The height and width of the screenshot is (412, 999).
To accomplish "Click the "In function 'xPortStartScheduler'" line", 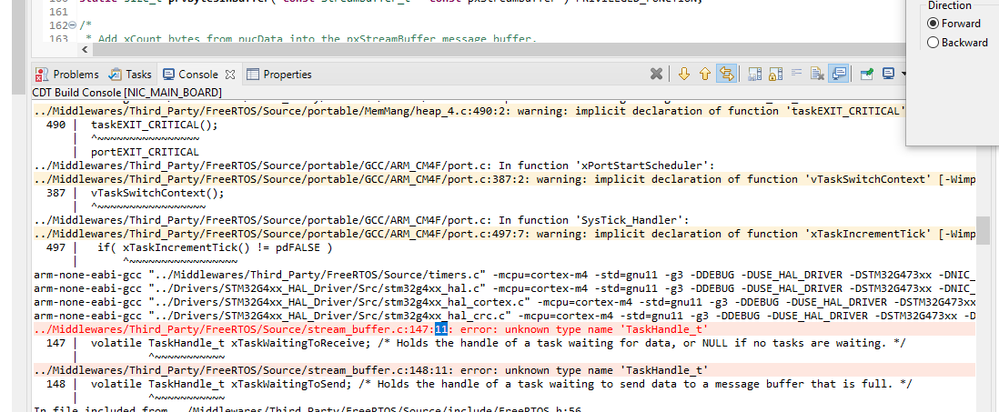I will 374,166.
